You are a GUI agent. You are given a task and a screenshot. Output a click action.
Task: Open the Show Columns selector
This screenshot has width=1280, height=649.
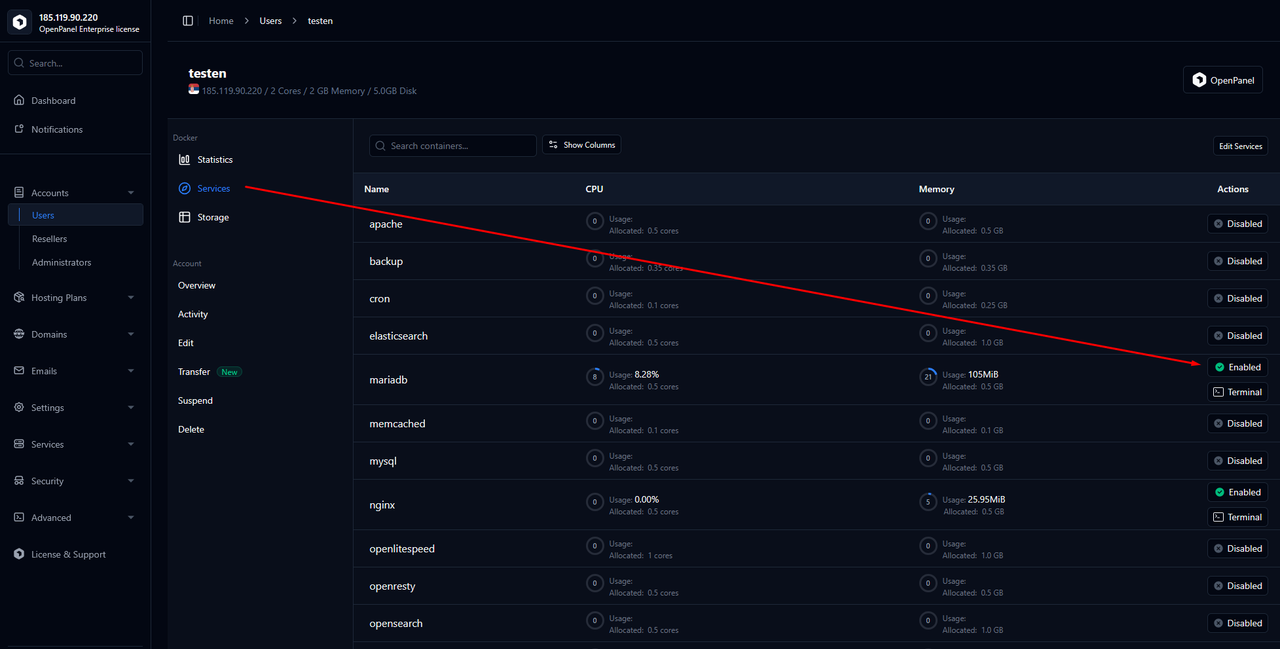[581, 145]
